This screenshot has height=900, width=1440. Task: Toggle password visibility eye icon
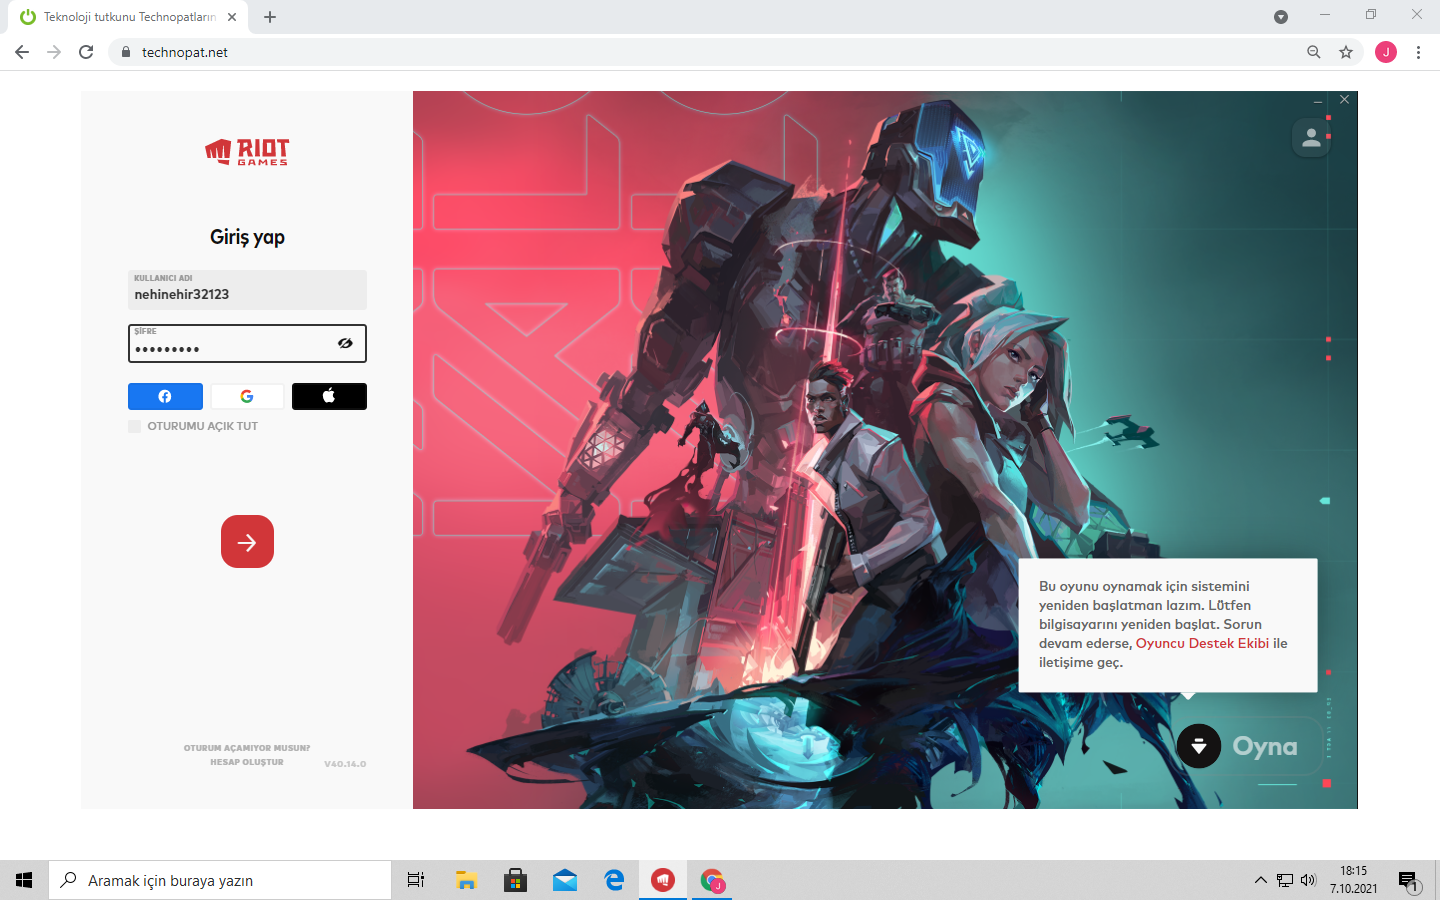[345, 343]
